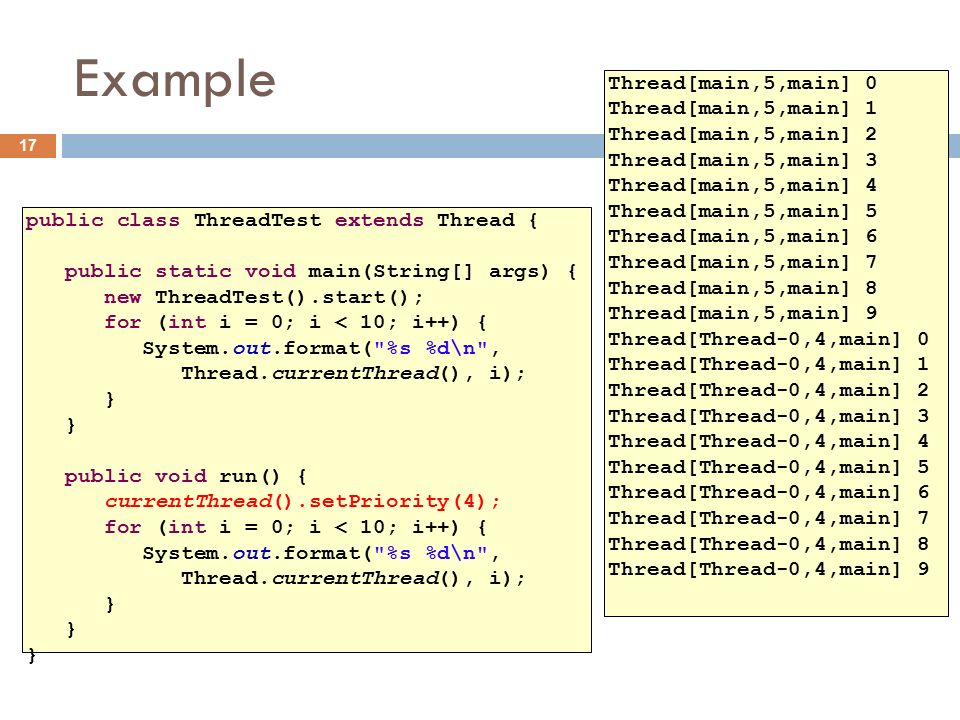The height and width of the screenshot is (720, 960).
Task: Click output line "Thread[Thread-0,4,main] 1"
Action: pyautogui.click(x=769, y=364)
